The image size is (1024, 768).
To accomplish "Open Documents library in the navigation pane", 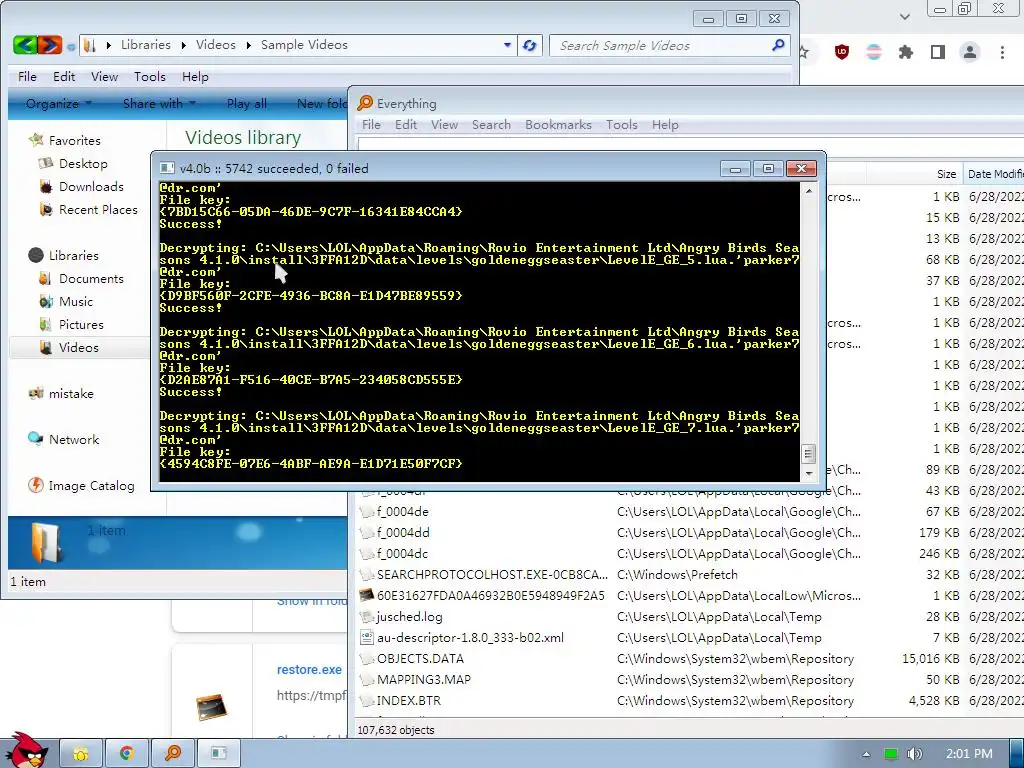I will [x=91, y=279].
